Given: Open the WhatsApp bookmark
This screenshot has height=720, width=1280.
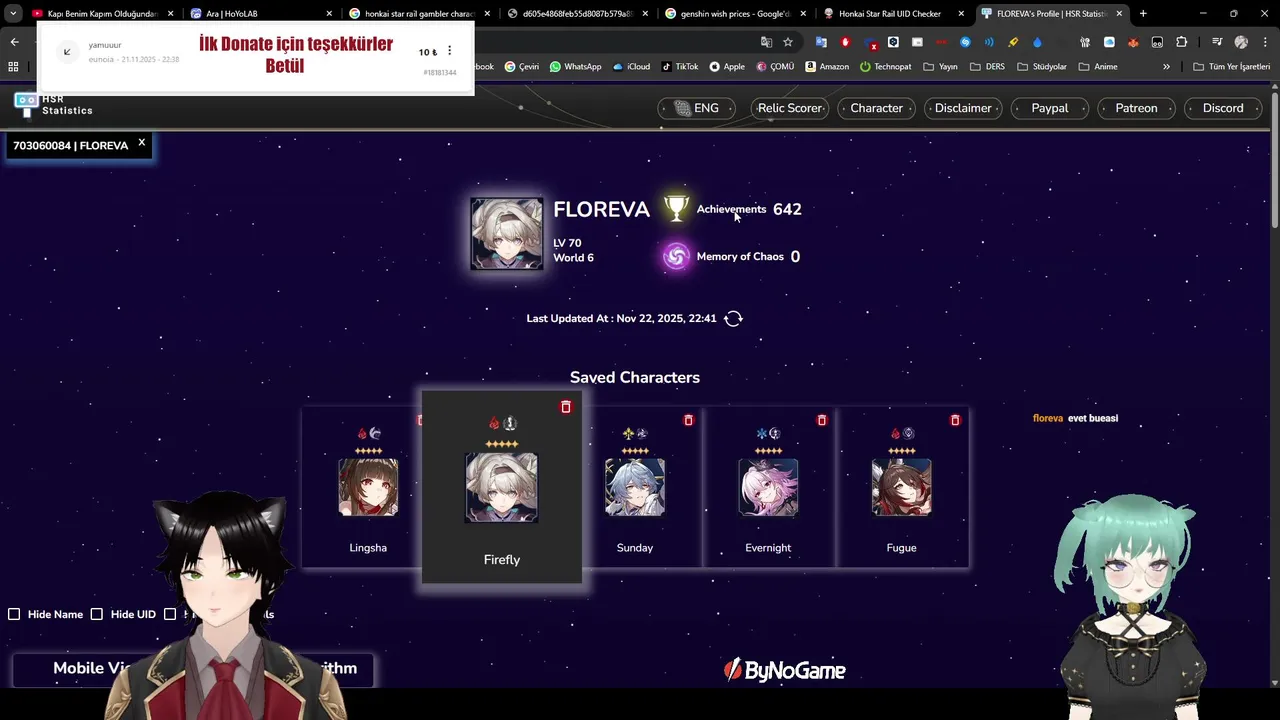Looking at the screenshot, I should pyautogui.click(x=575, y=66).
